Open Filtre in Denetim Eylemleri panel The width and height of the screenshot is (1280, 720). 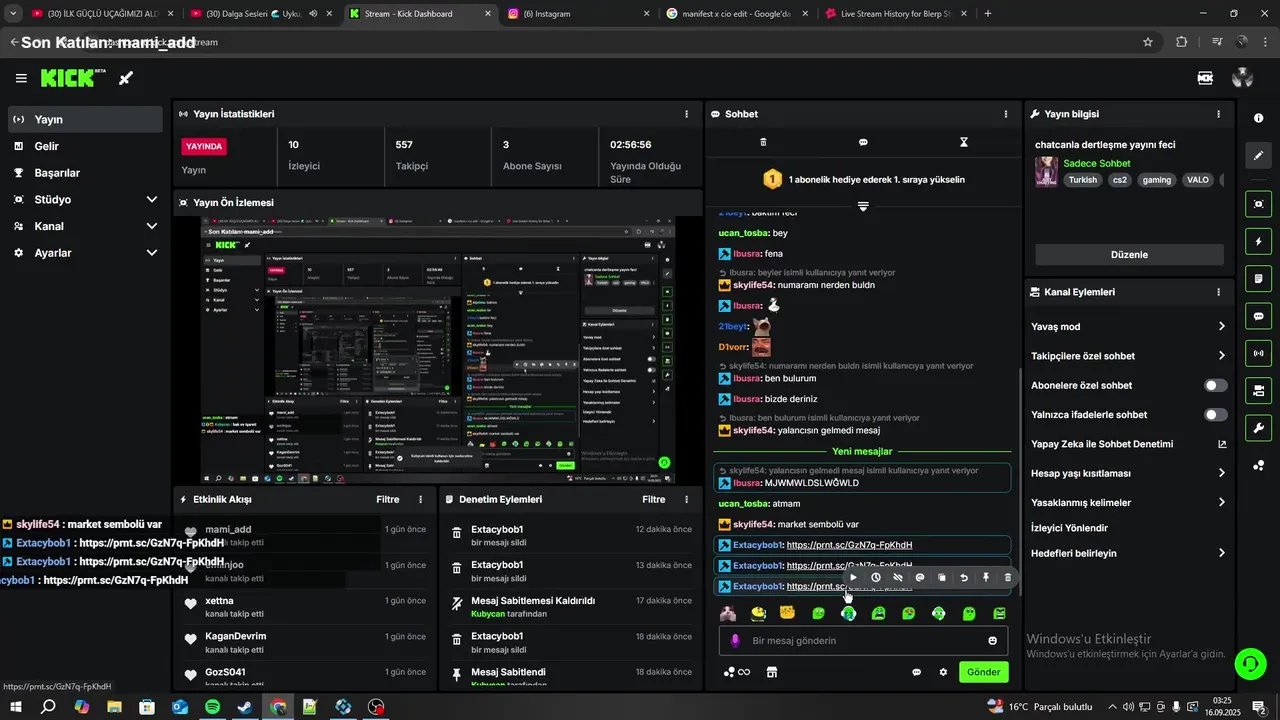pyautogui.click(x=654, y=499)
